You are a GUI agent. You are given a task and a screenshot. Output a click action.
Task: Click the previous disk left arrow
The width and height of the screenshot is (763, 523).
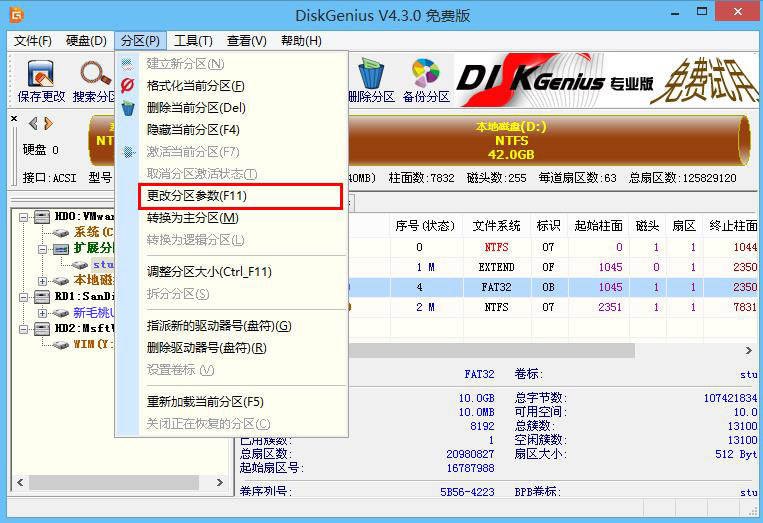33,124
